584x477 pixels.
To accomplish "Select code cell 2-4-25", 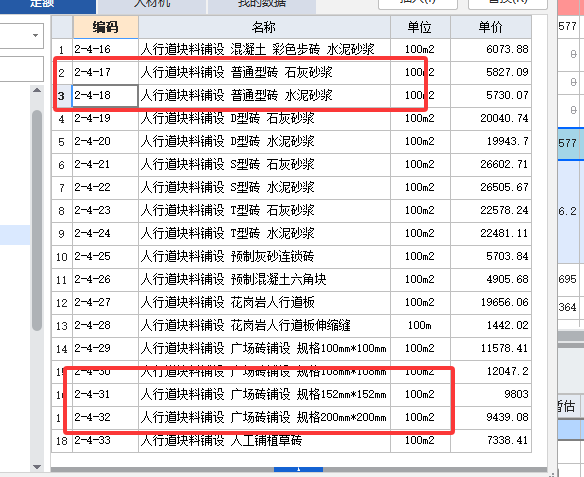I will (x=105, y=257).
